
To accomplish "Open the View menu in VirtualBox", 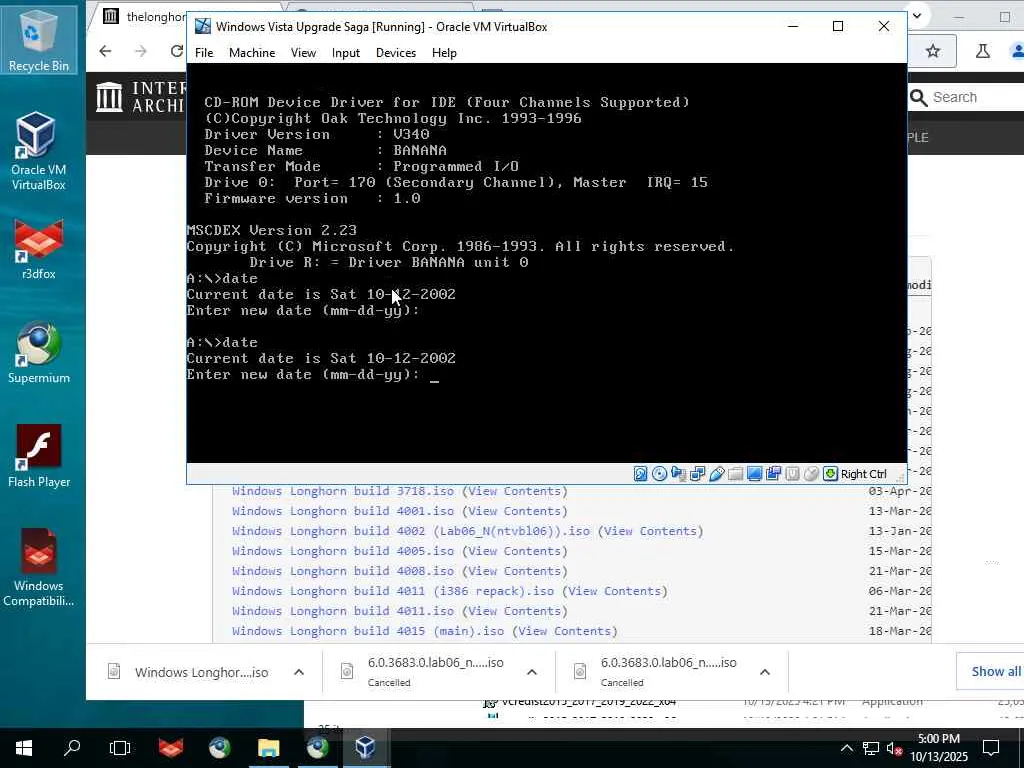I will [x=303, y=53].
